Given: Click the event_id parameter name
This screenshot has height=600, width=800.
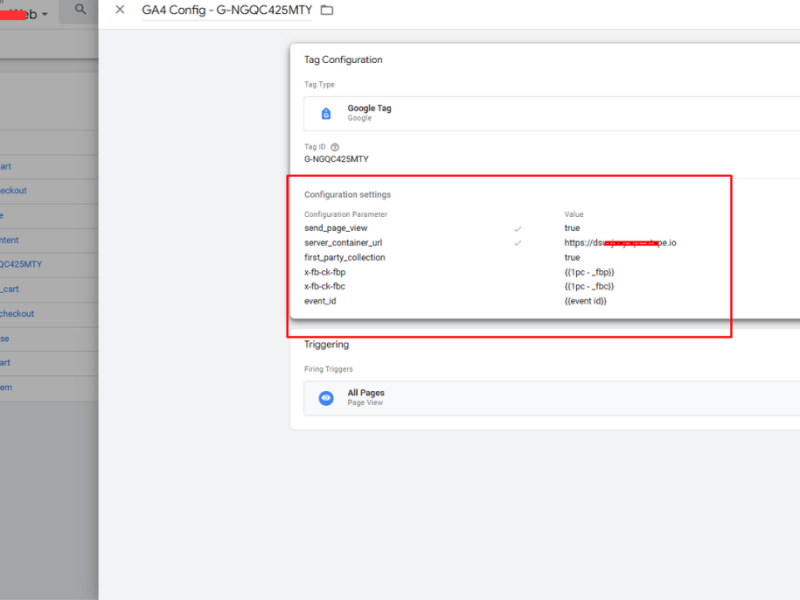Looking at the screenshot, I should [320, 301].
